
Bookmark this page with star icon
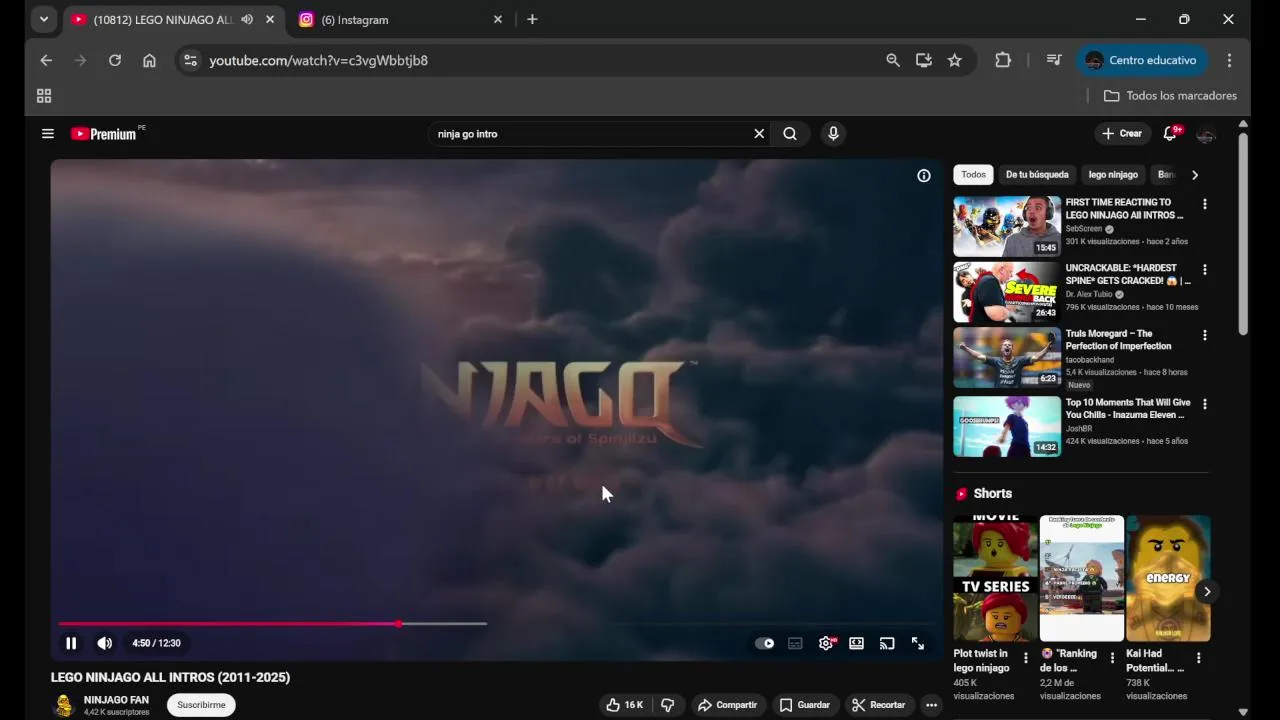pyautogui.click(x=955, y=60)
